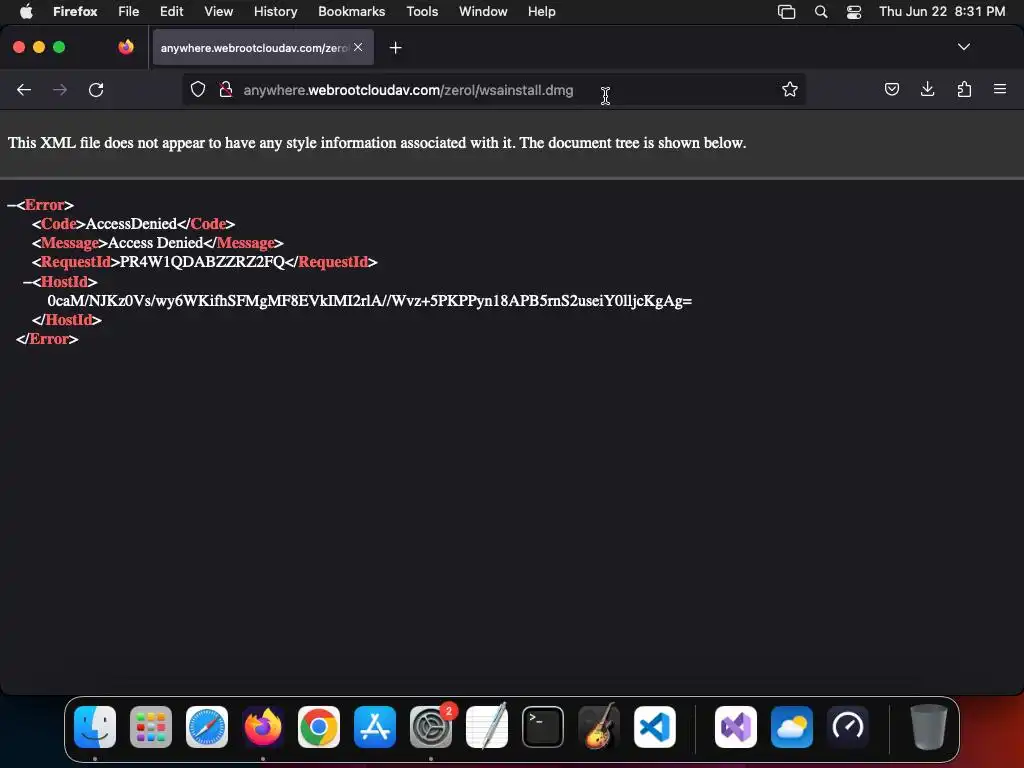Open the File menu
This screenshot has width=1024, height=768.
coord(128,12)
